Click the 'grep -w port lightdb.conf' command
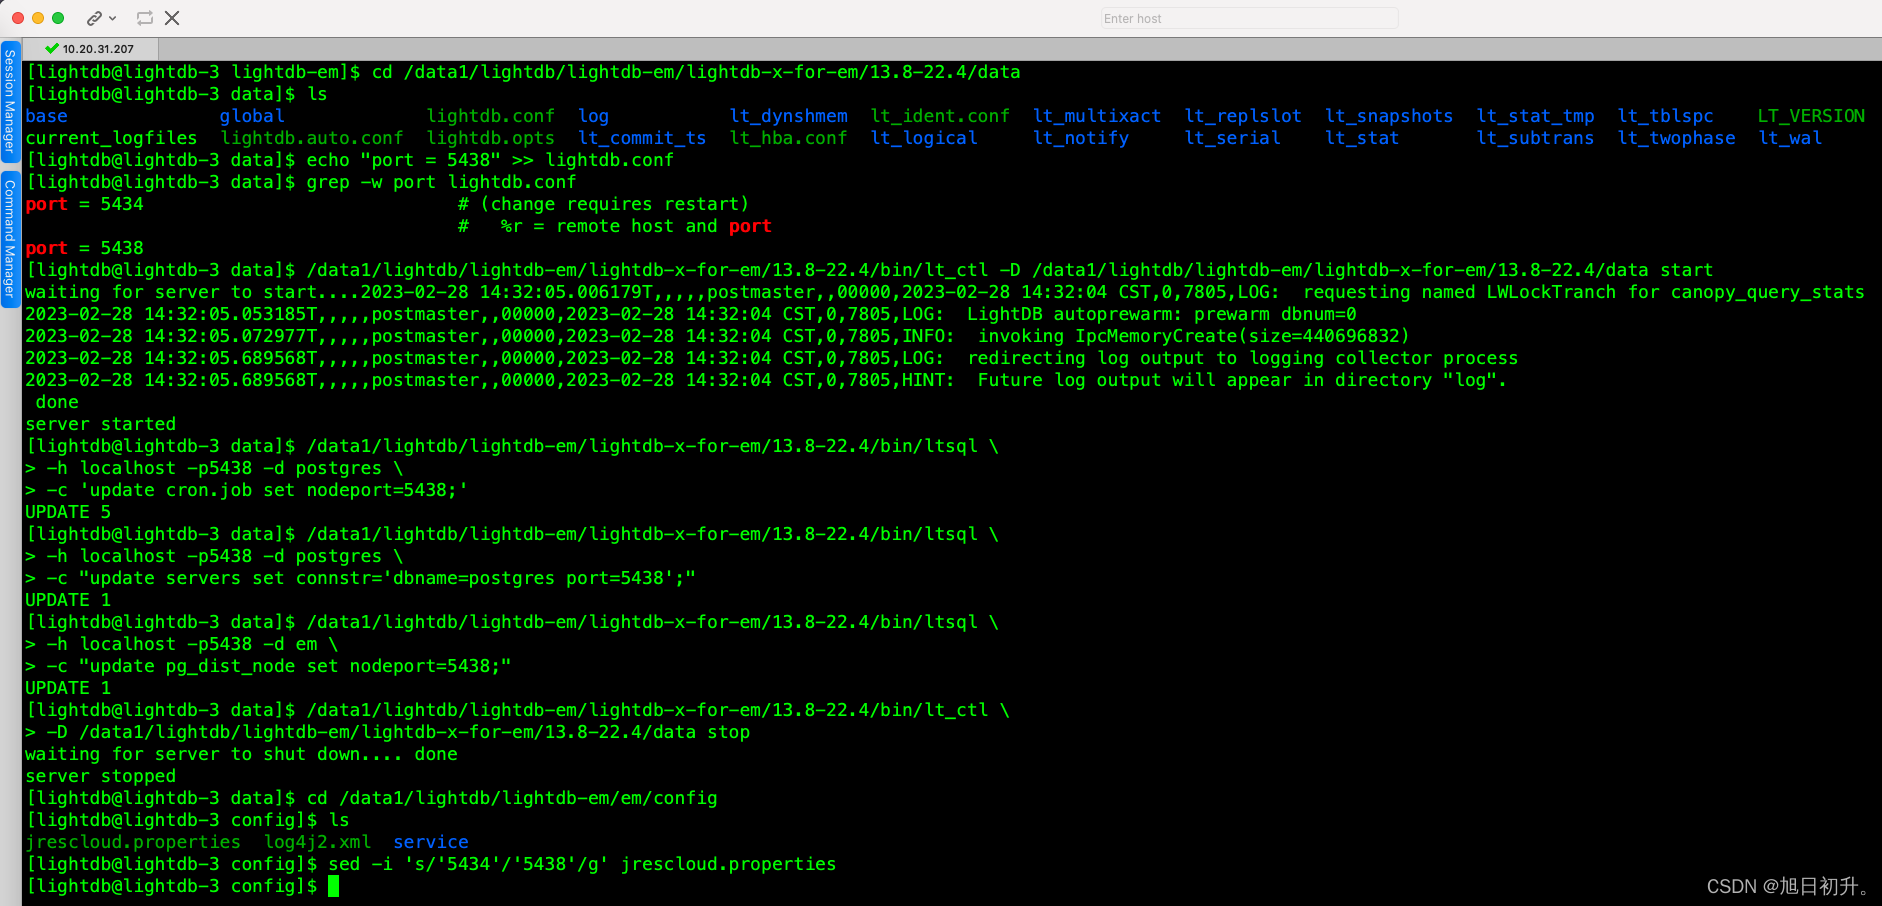 [441, 182]
